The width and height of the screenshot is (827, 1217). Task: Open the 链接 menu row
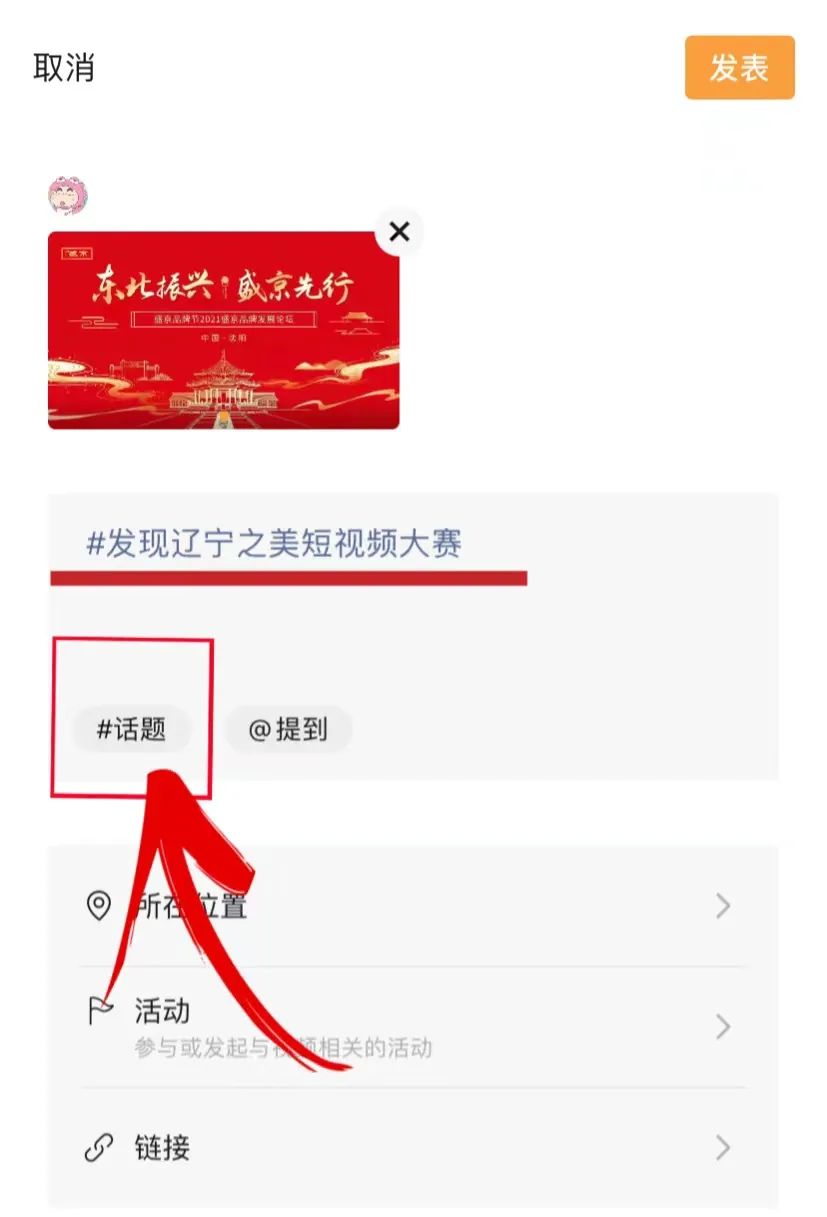click(x=412, y=1148)
